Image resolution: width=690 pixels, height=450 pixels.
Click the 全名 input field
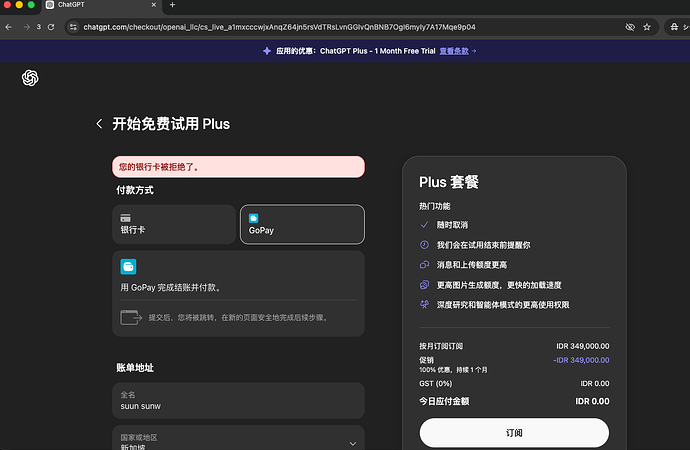point(238,400)
